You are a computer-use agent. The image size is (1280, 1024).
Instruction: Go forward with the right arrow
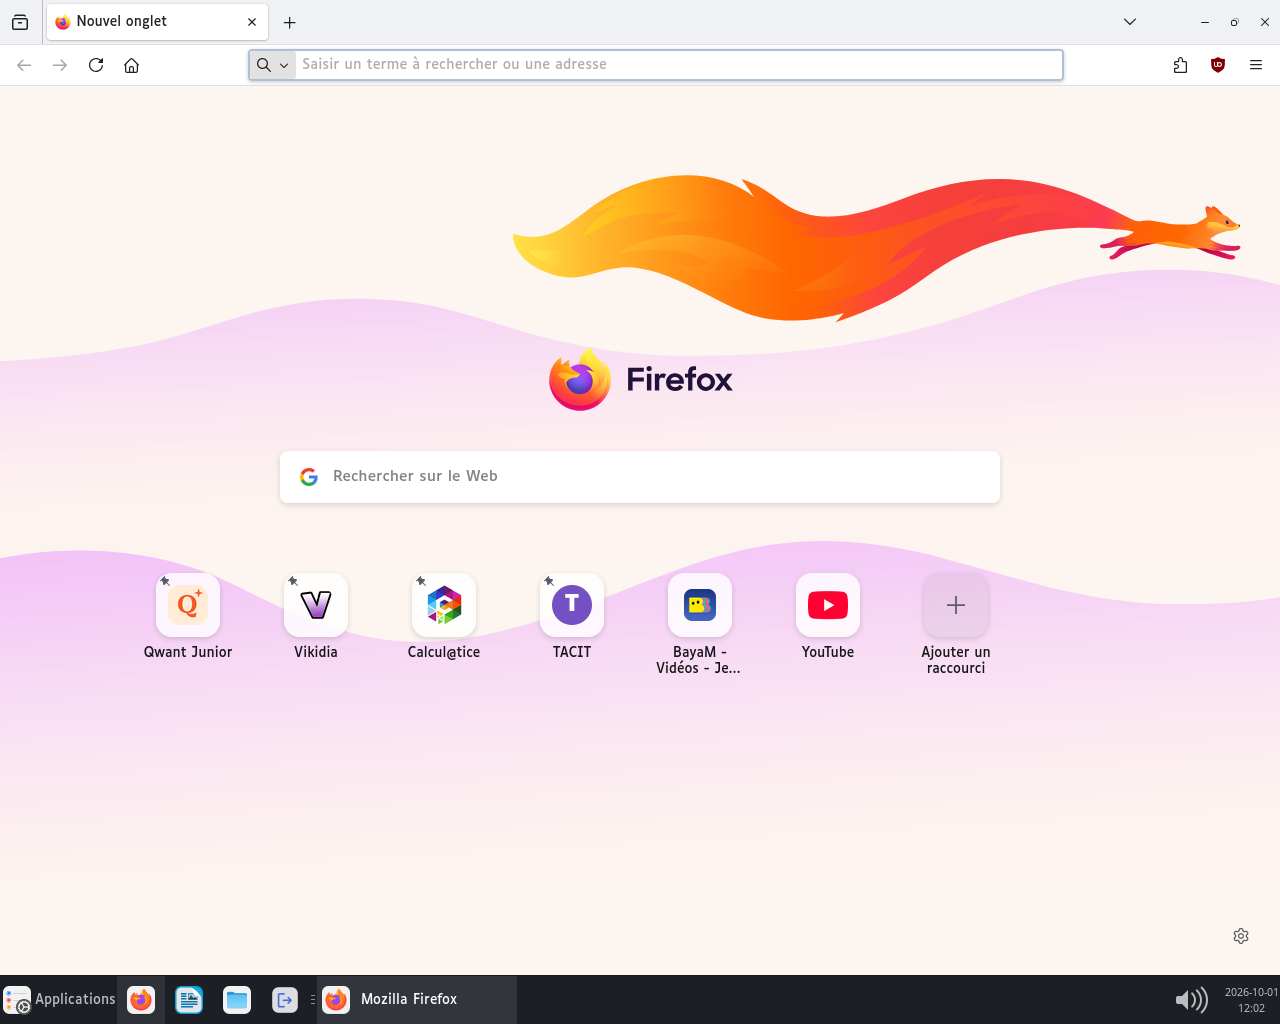pyautogui.click(x=60, y=65)
